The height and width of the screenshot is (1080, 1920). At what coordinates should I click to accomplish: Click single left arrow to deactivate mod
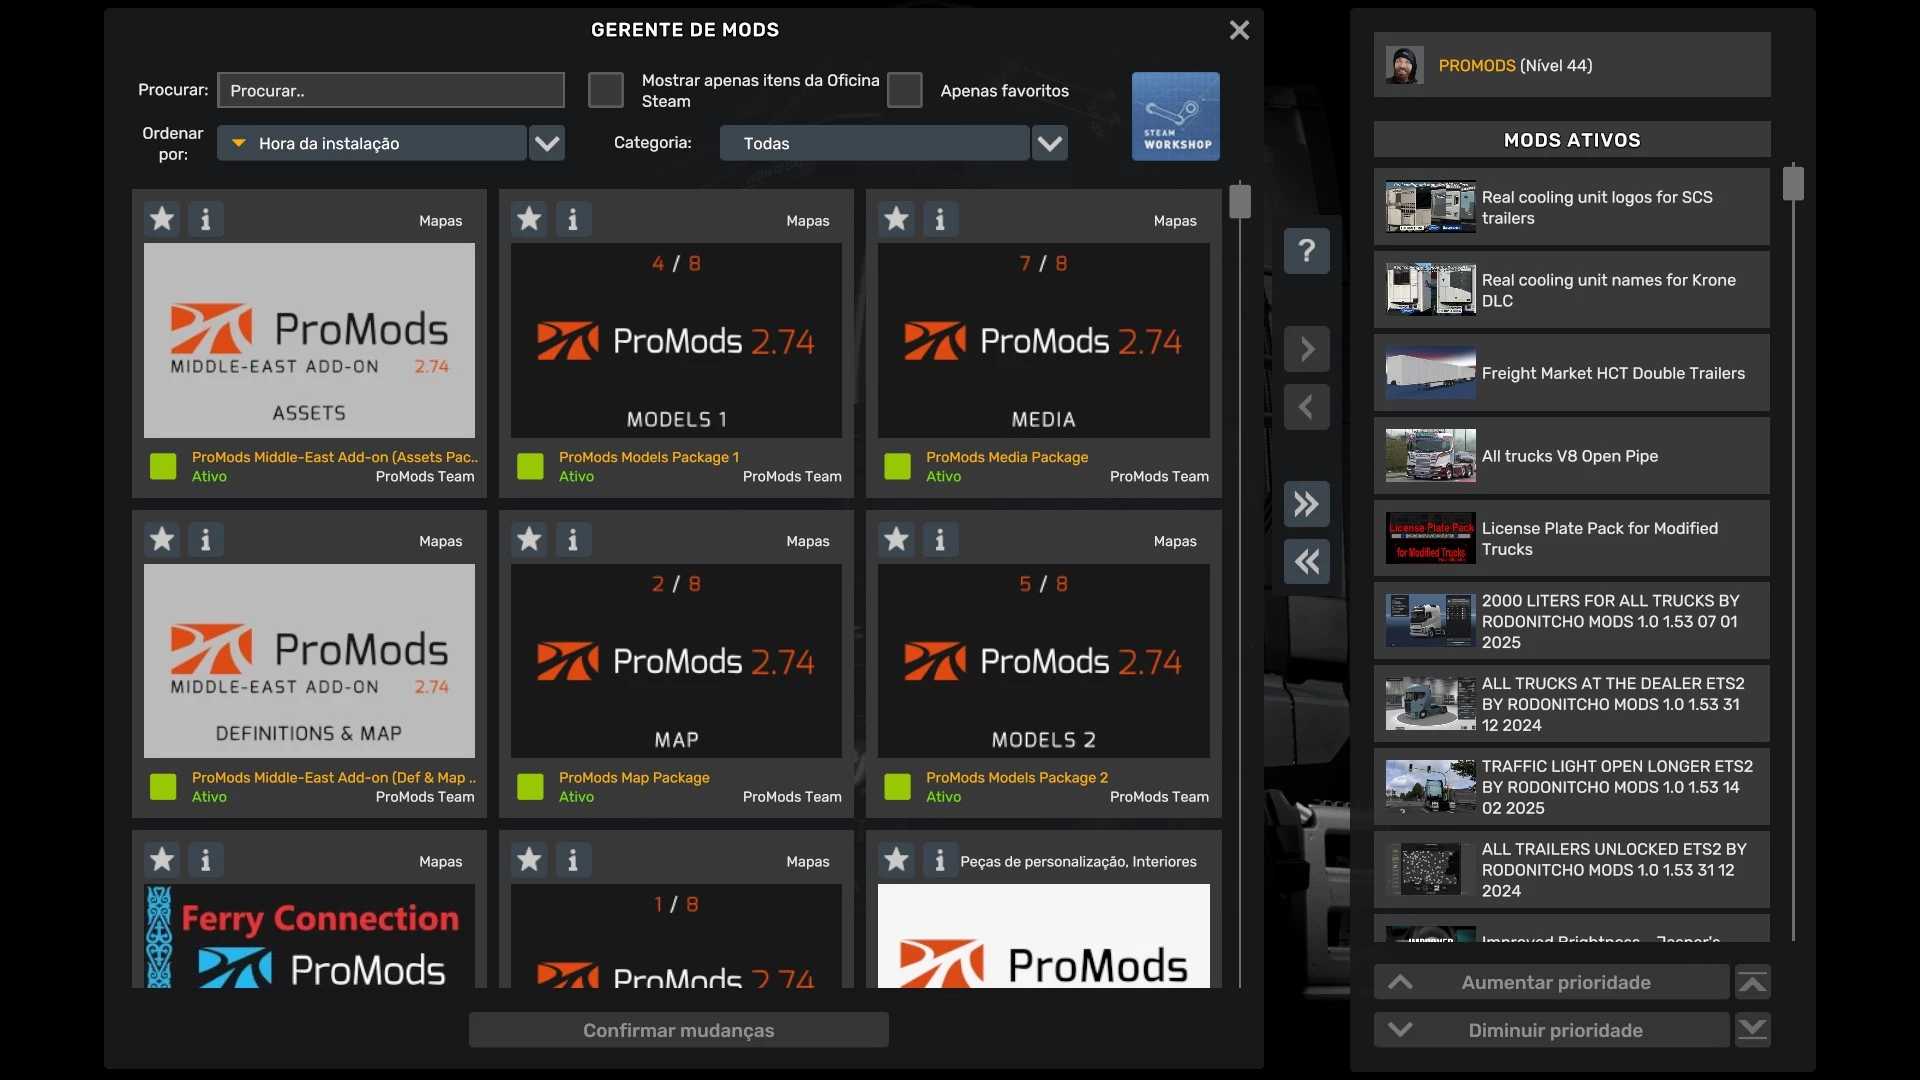[x=1306, y=407]
